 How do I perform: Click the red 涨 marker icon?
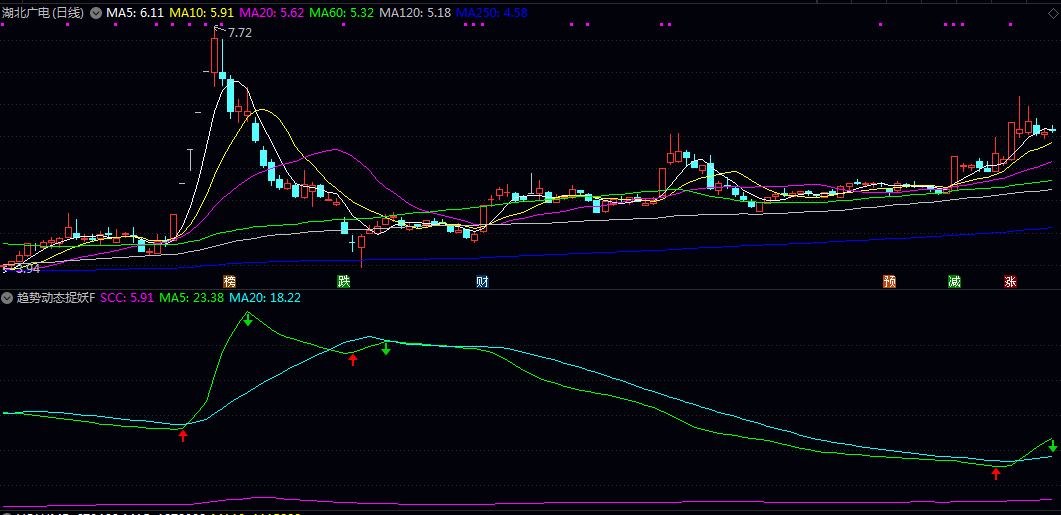(1010, 282)
